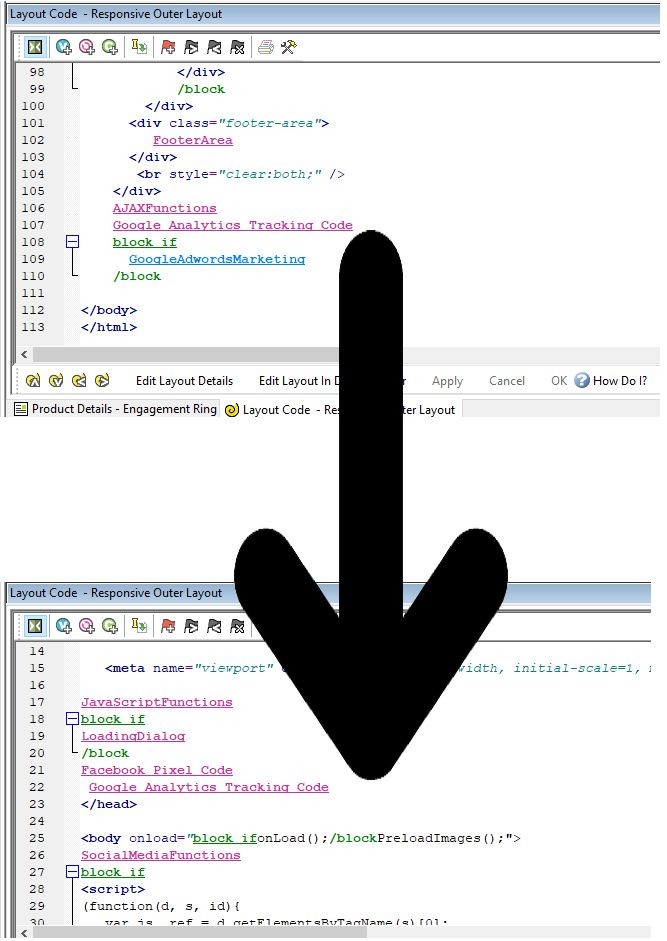
Task: Click the print icon in top toolbar
Action: pos(266,47)
